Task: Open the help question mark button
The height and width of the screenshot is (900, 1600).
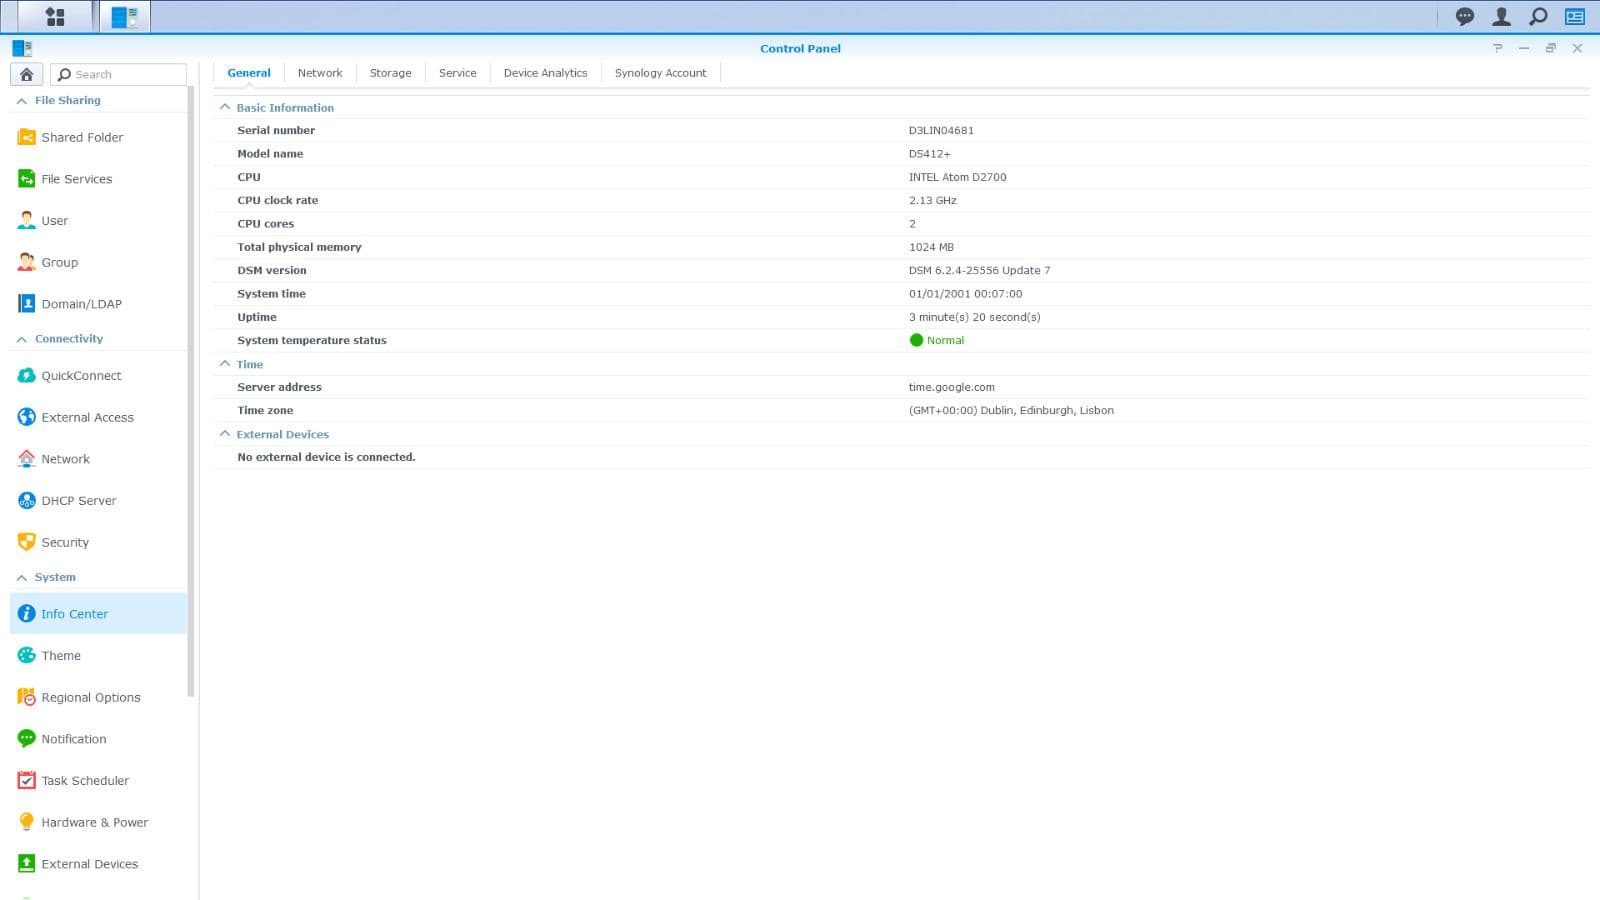Action: 1497,47
